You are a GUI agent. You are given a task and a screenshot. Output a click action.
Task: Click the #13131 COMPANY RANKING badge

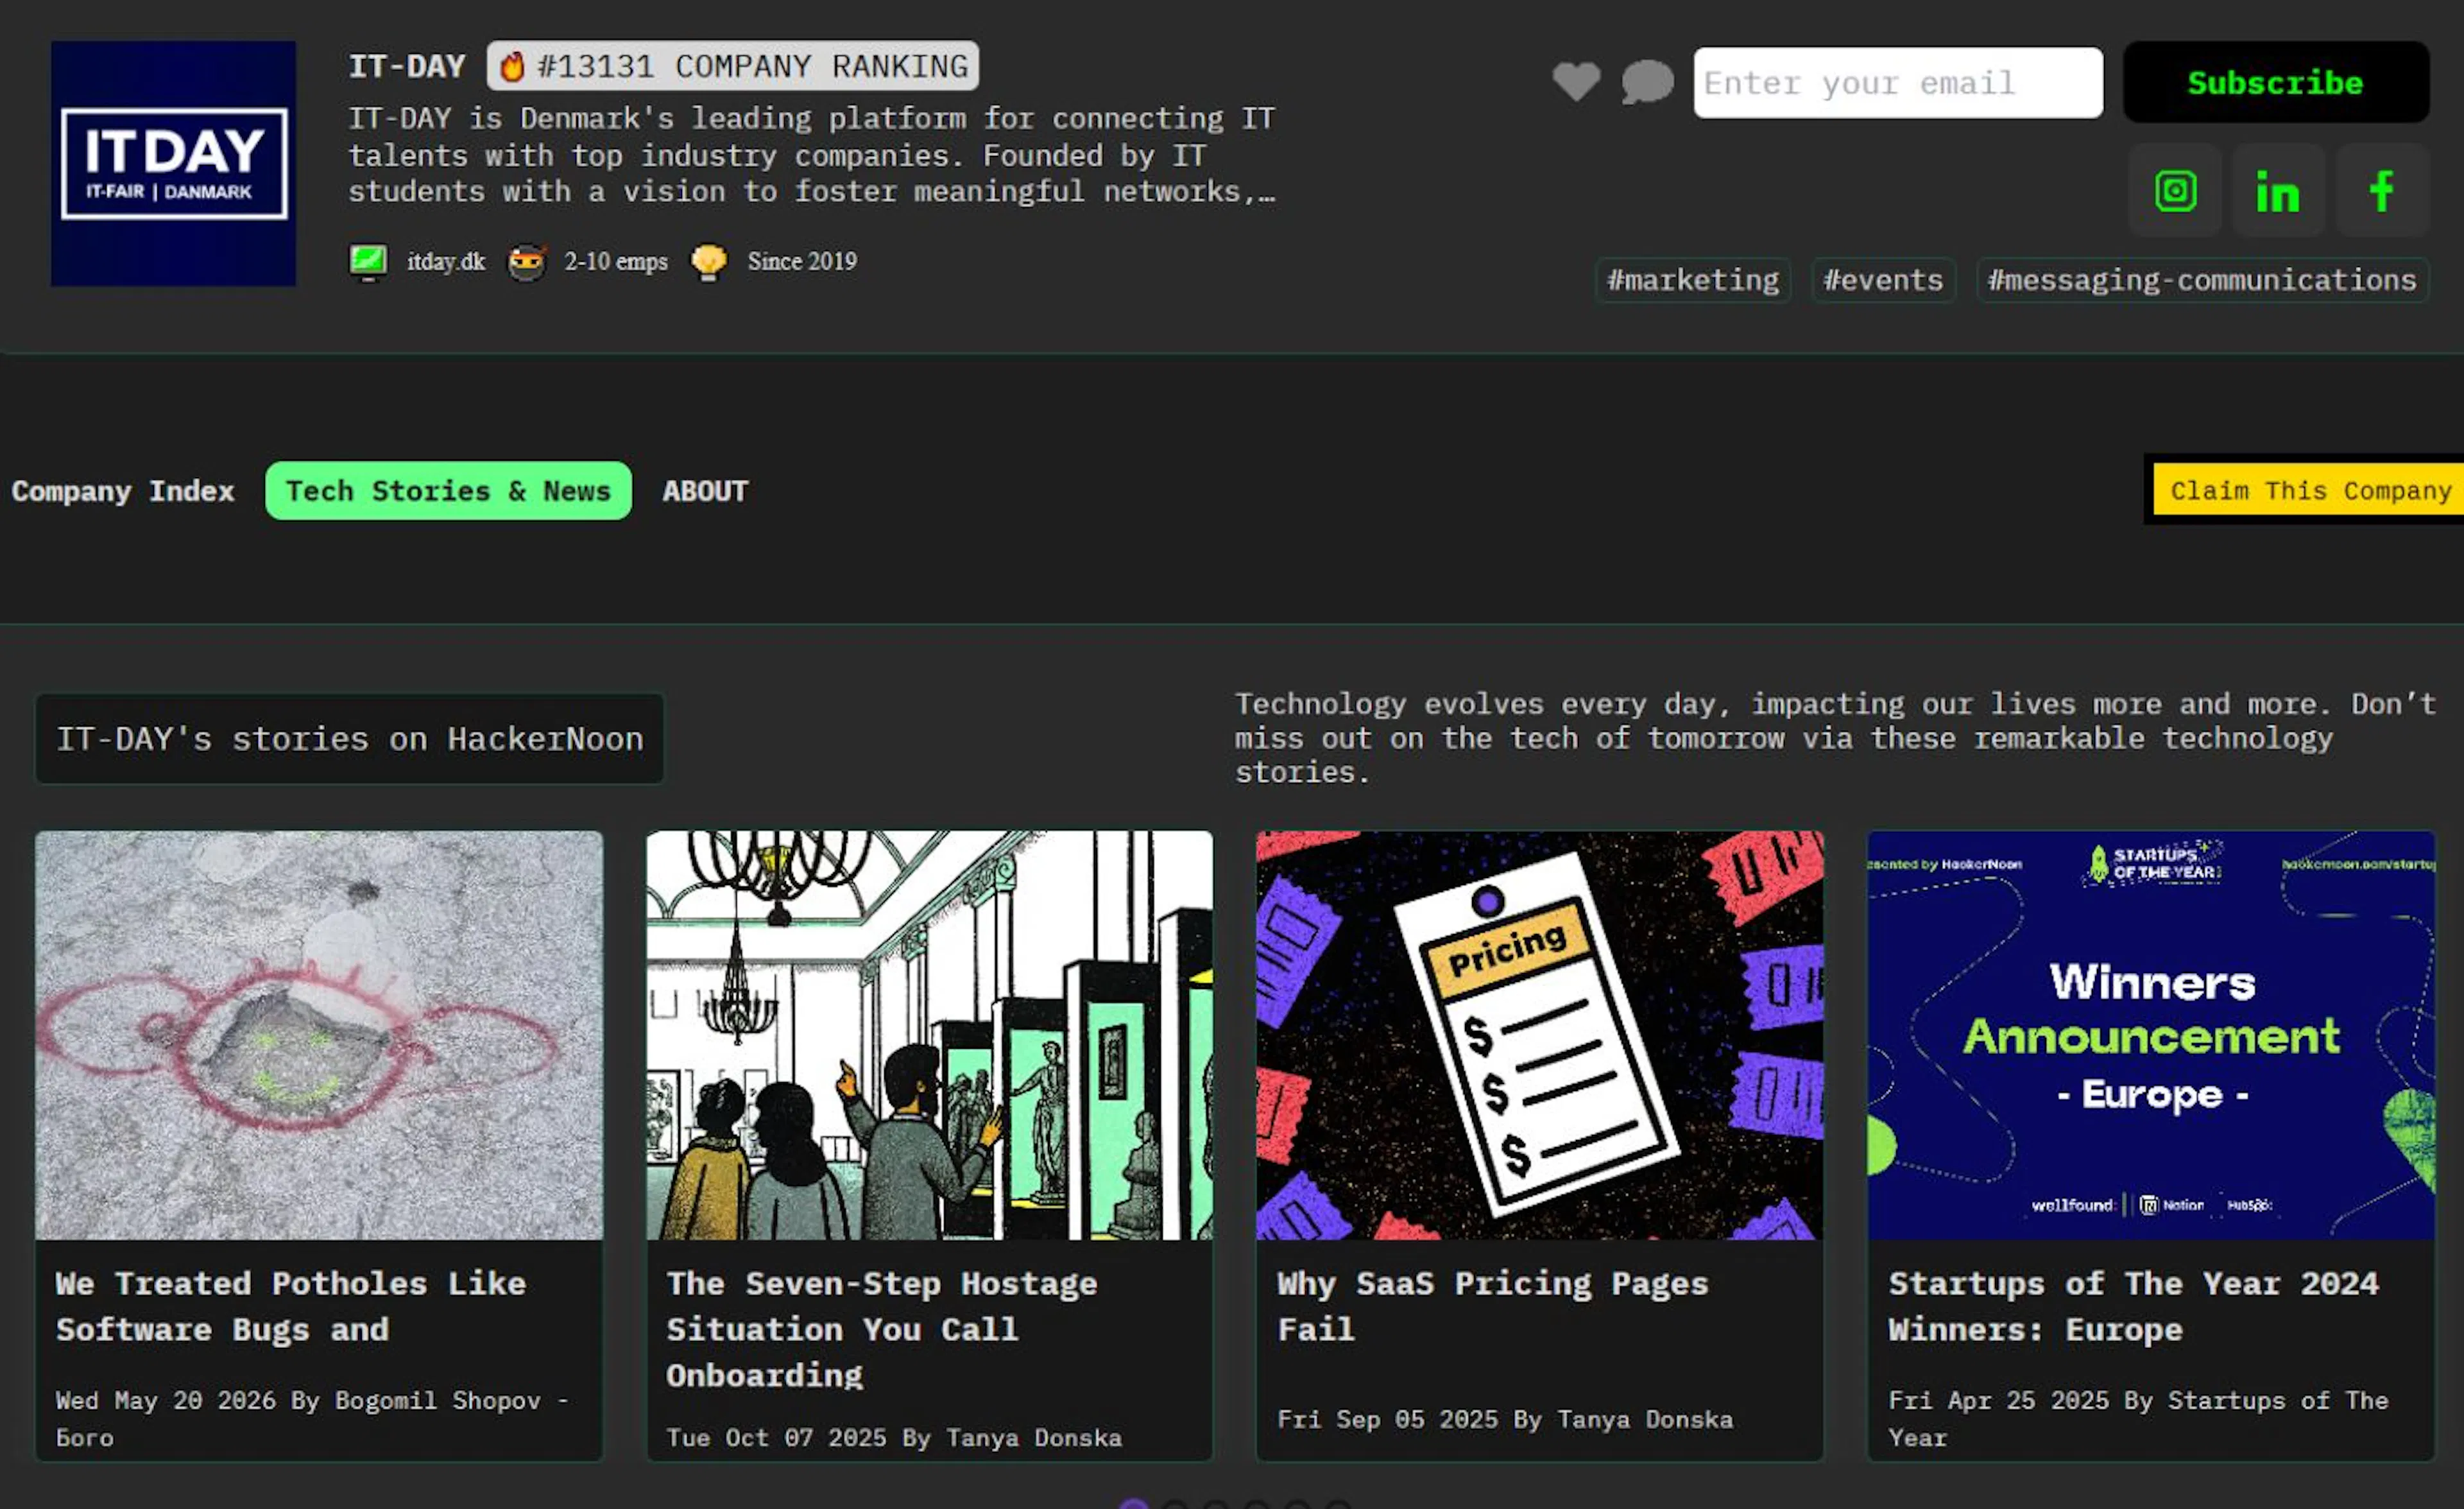732,66
